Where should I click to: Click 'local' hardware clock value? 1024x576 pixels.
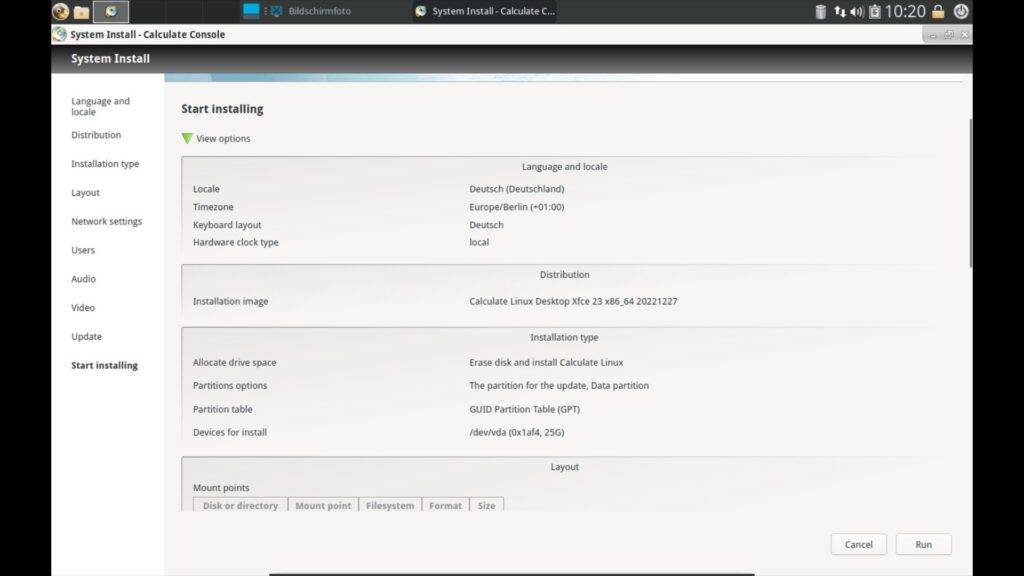tap(479, 242)
